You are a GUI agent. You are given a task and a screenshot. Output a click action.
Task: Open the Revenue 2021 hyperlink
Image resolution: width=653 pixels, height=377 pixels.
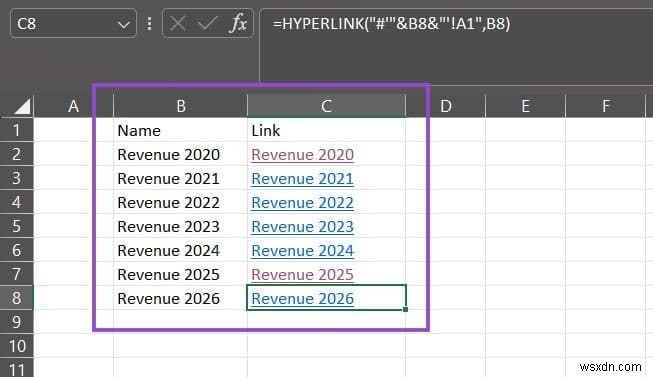click(302, 179)
